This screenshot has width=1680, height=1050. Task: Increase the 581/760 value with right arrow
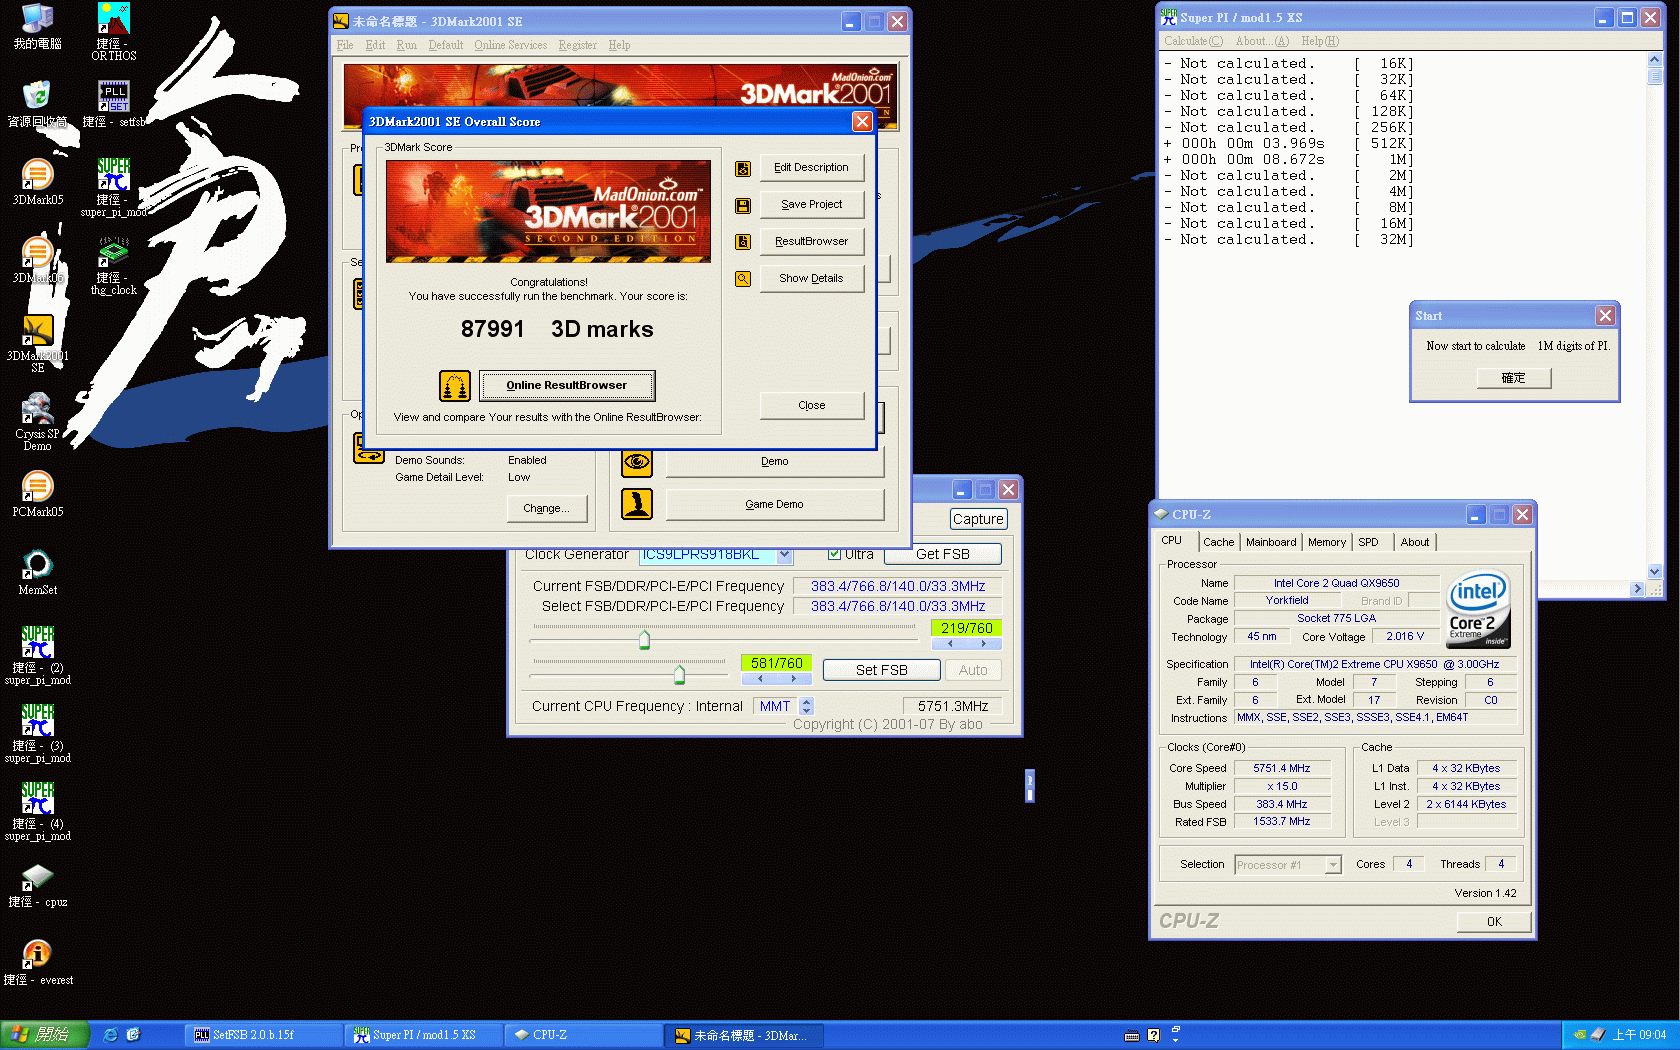[794, 679]
